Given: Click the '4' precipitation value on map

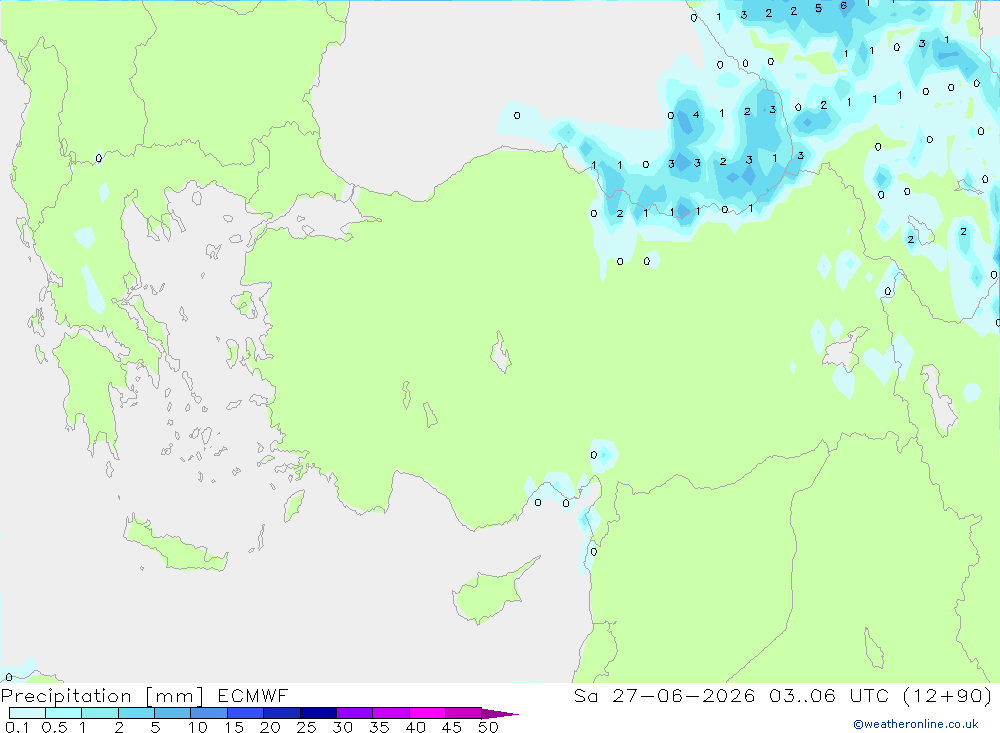Looking at the screenshot, I should [696, 115].
